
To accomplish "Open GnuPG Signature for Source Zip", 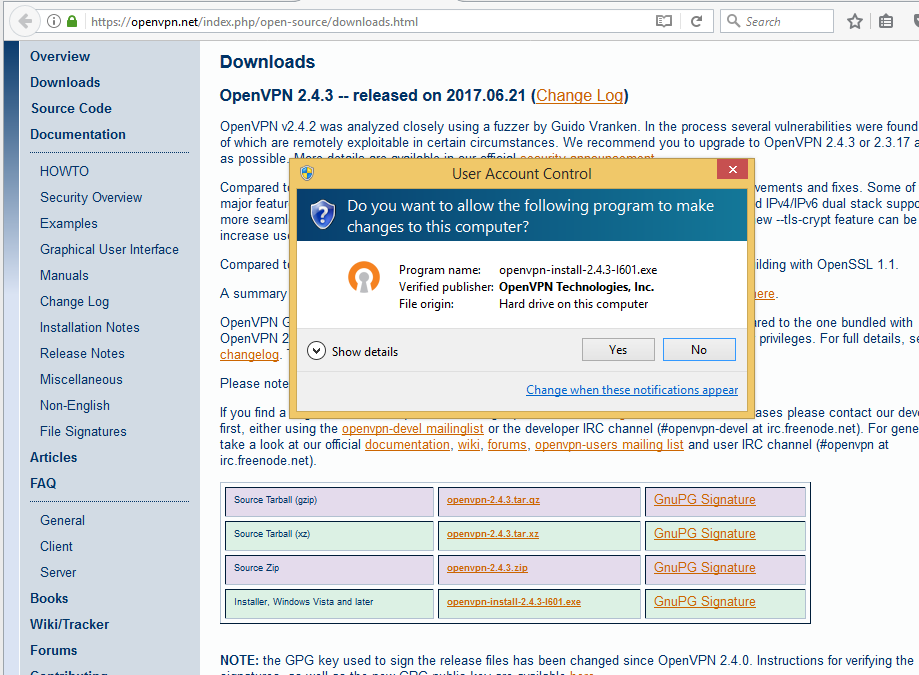I will (x=704, y=568).
